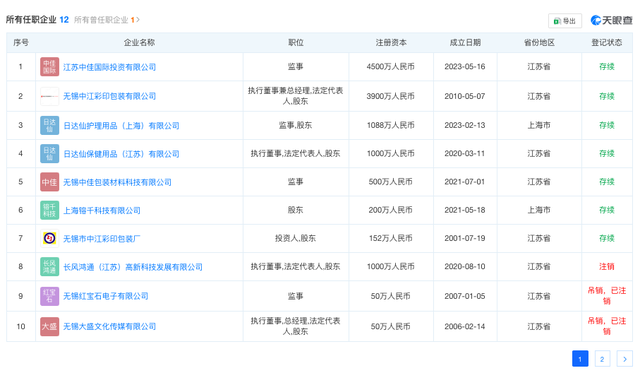Image resolution: width=640 pixels, height=373 pixels.
Task: Click the 日达仙护理用品 company logo icon
Action: pyautogui.click(x=49, y=125)
